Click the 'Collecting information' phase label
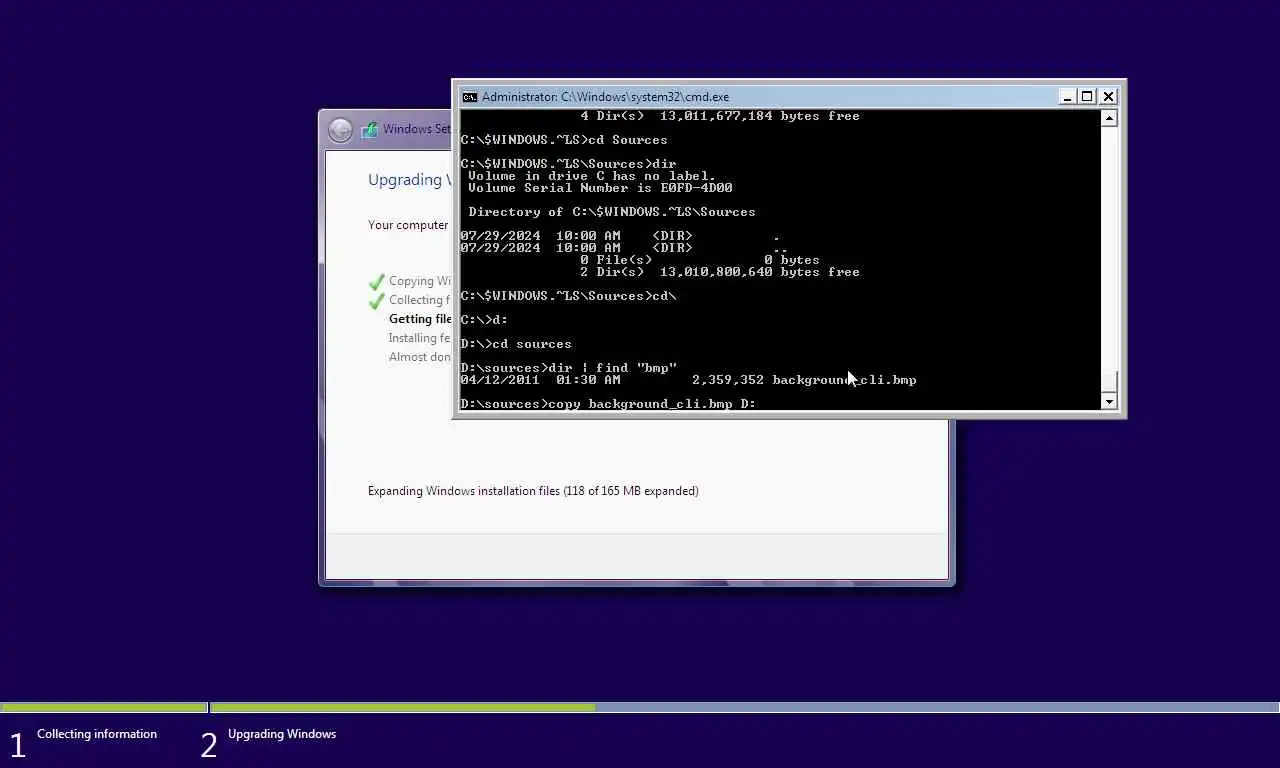 pos(97,734)
